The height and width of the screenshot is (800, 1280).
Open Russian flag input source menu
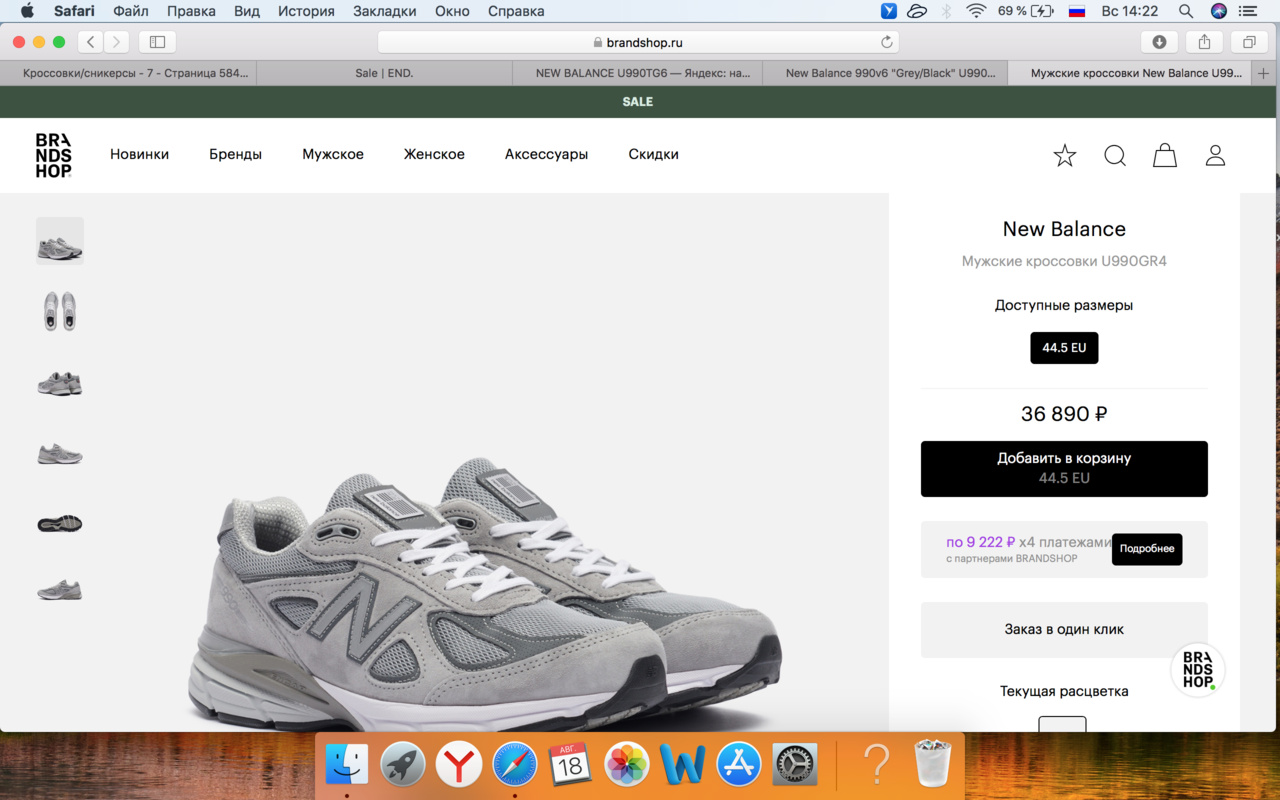1077,11
